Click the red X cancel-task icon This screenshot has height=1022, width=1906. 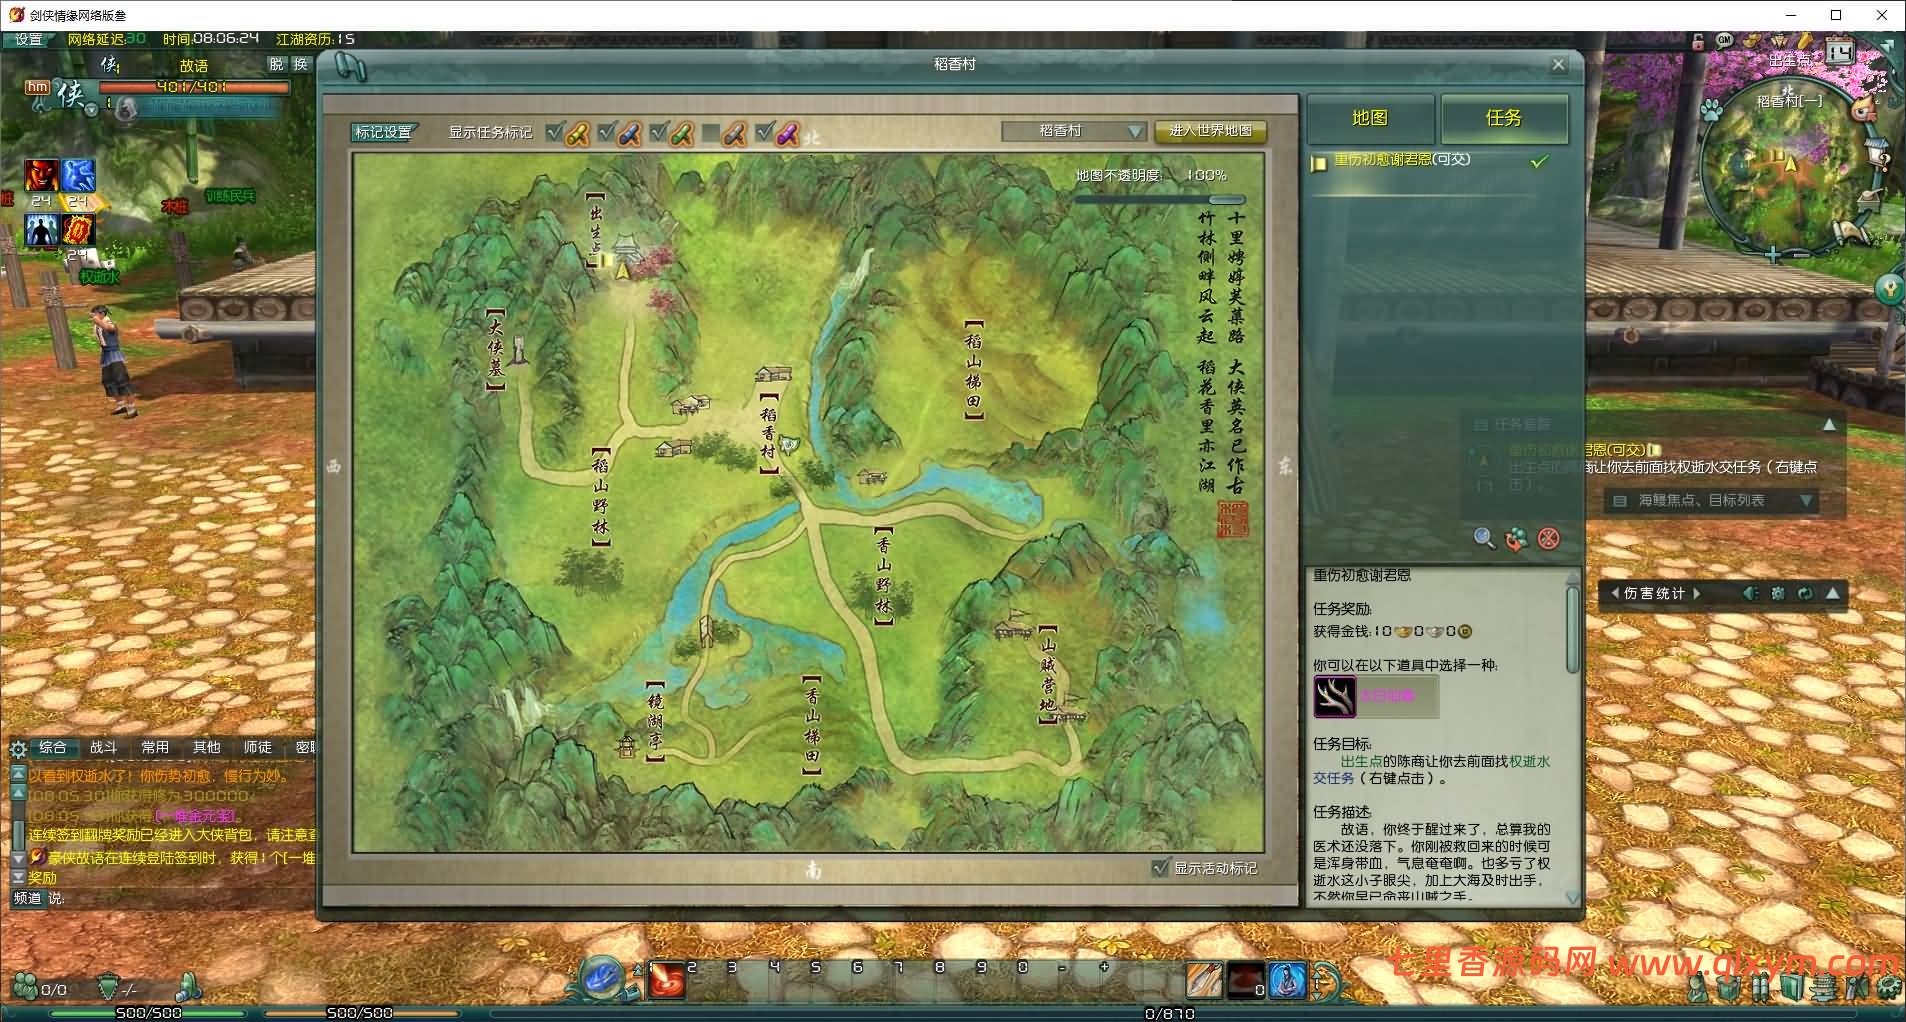(1548, 540)
